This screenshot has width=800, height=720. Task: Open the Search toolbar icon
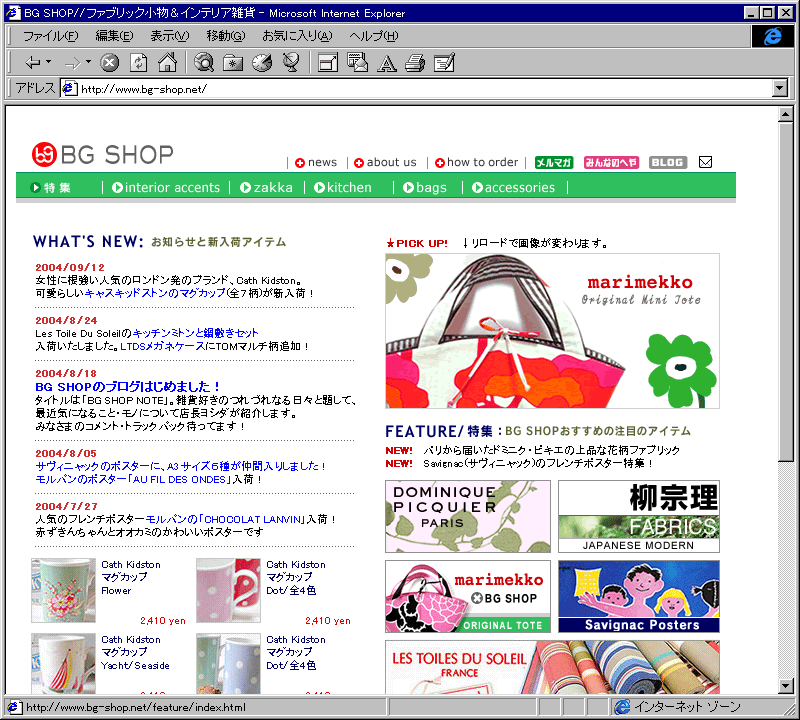click(204, 63)
